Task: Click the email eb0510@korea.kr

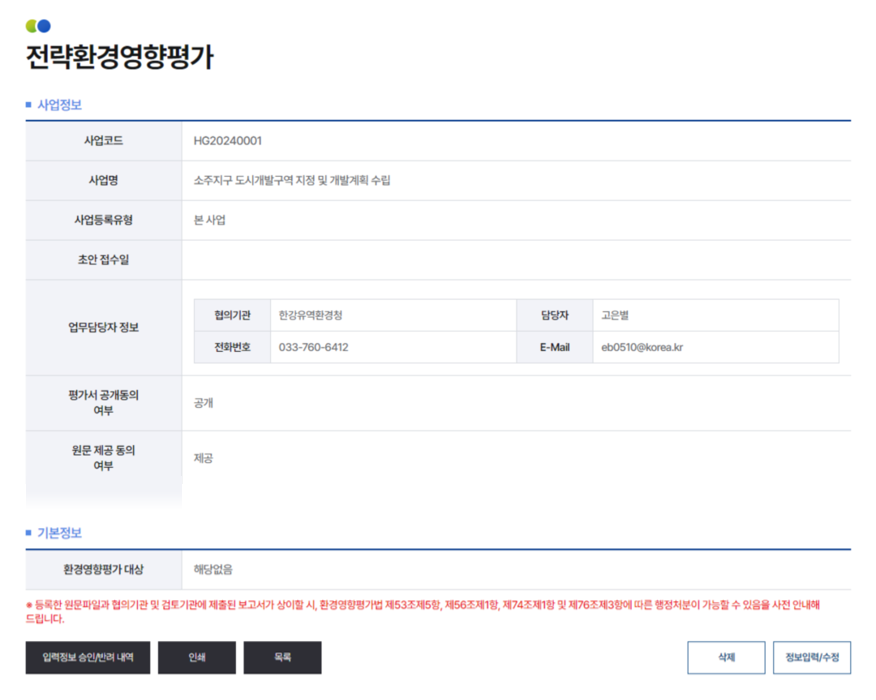Action: click(x=642, y=348)
